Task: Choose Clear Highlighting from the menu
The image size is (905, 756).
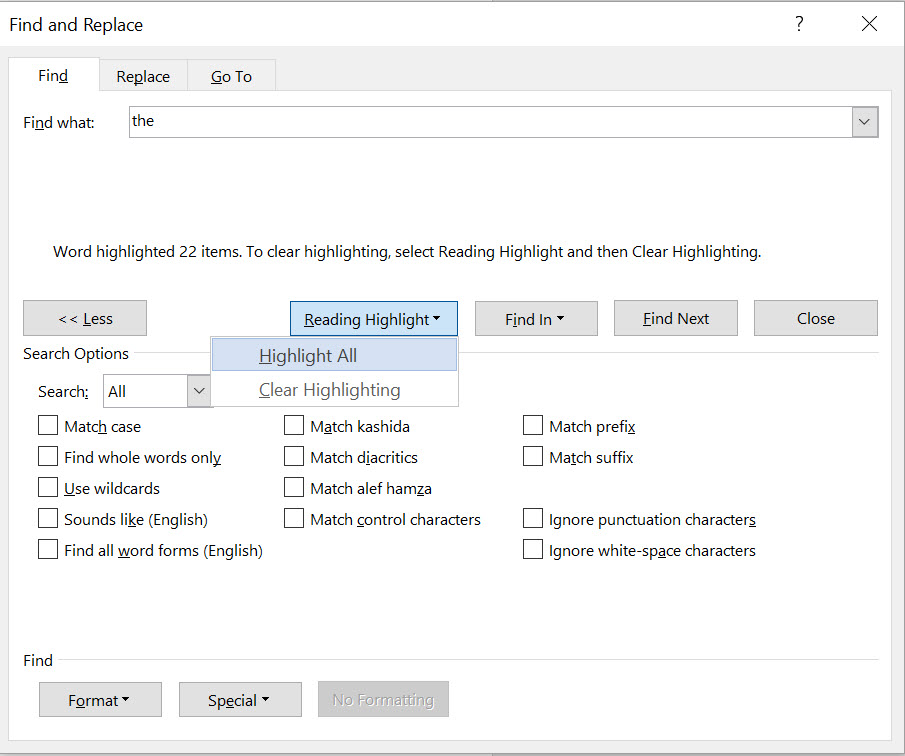Action: tap(334, 390)
